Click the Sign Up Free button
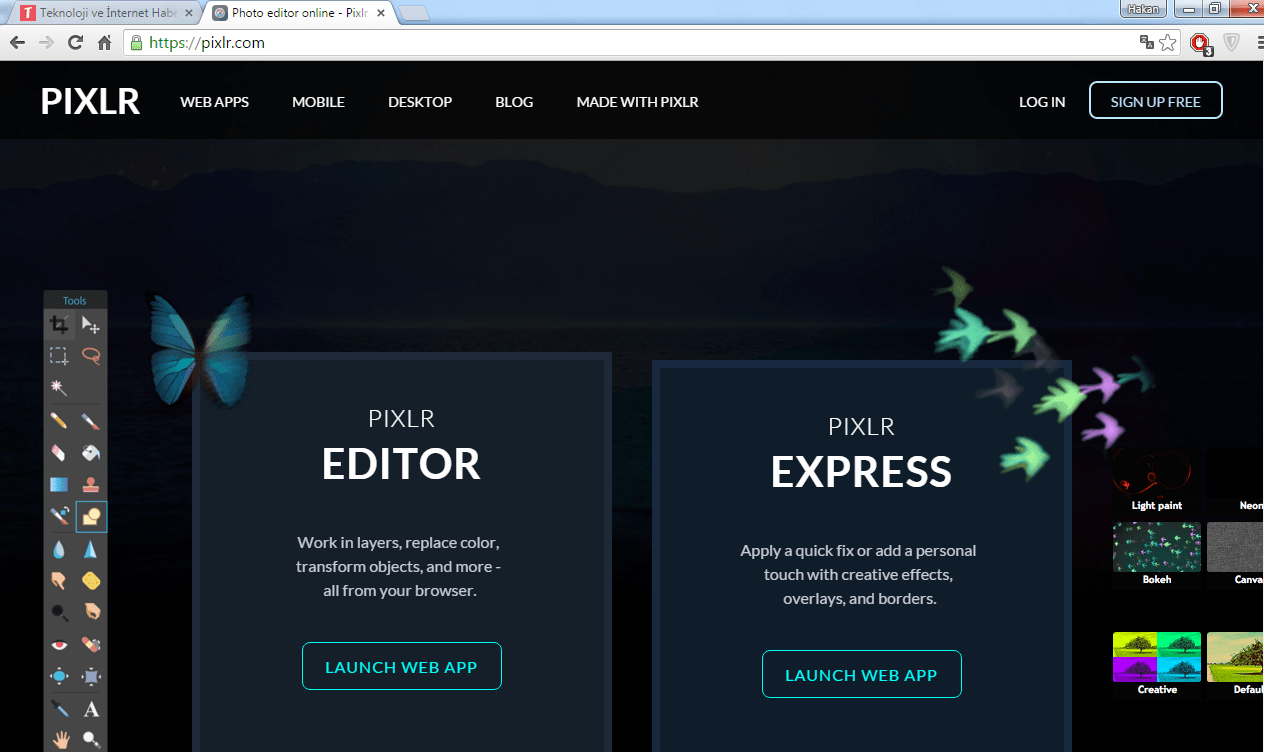The width and height of the screenshot is (1264, 752). coord(1155,101)
